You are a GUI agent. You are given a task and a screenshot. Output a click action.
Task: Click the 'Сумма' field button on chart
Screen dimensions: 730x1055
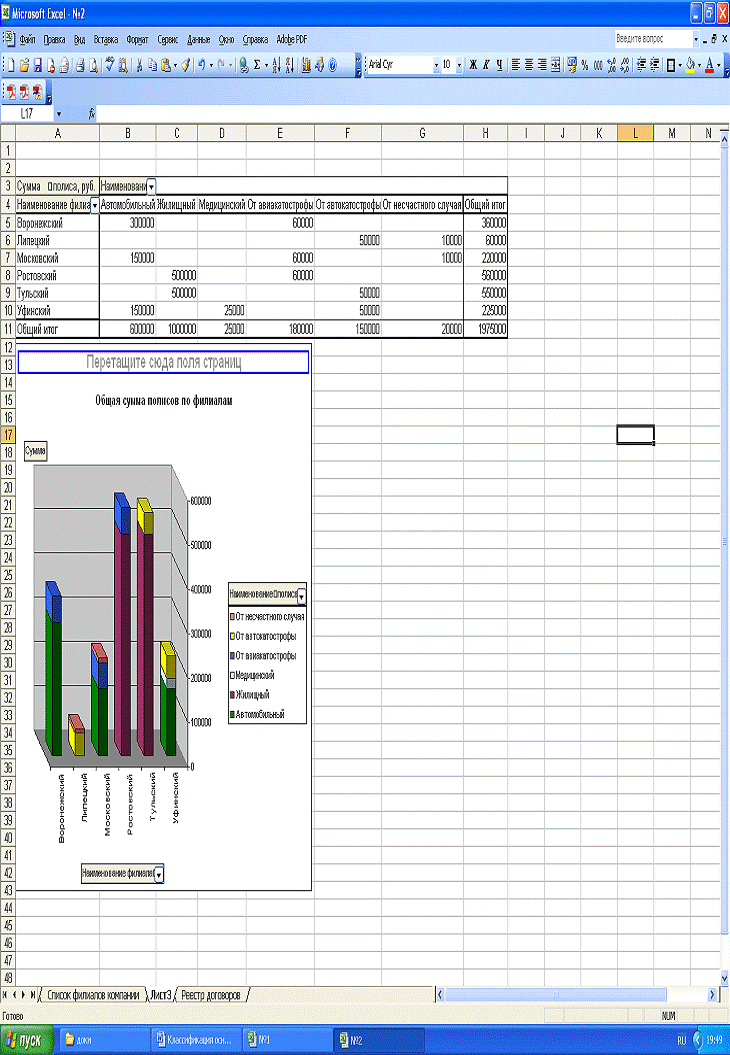tap(36, 452)
